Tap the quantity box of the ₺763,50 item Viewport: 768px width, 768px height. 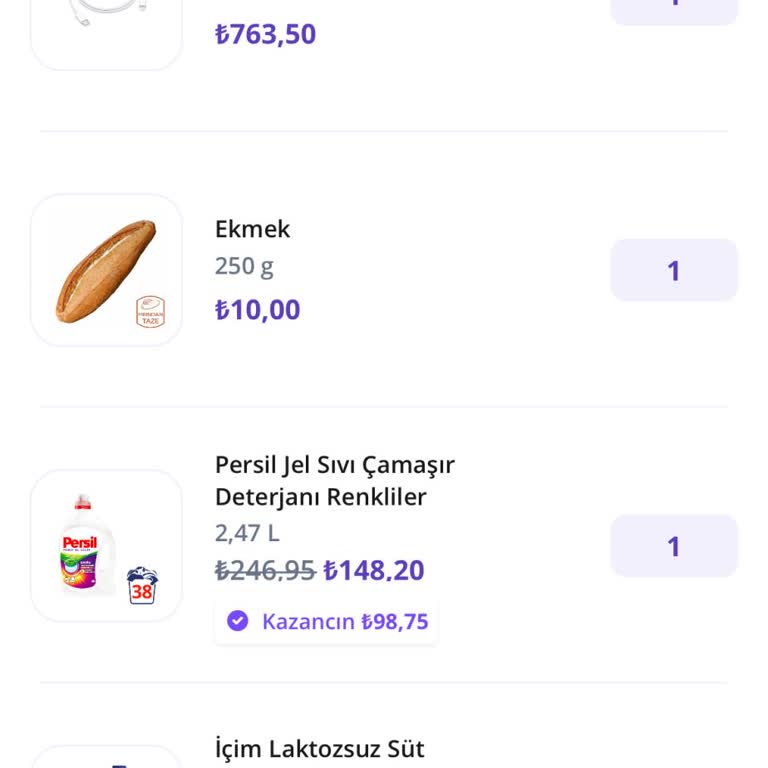[x=674, y=8]
